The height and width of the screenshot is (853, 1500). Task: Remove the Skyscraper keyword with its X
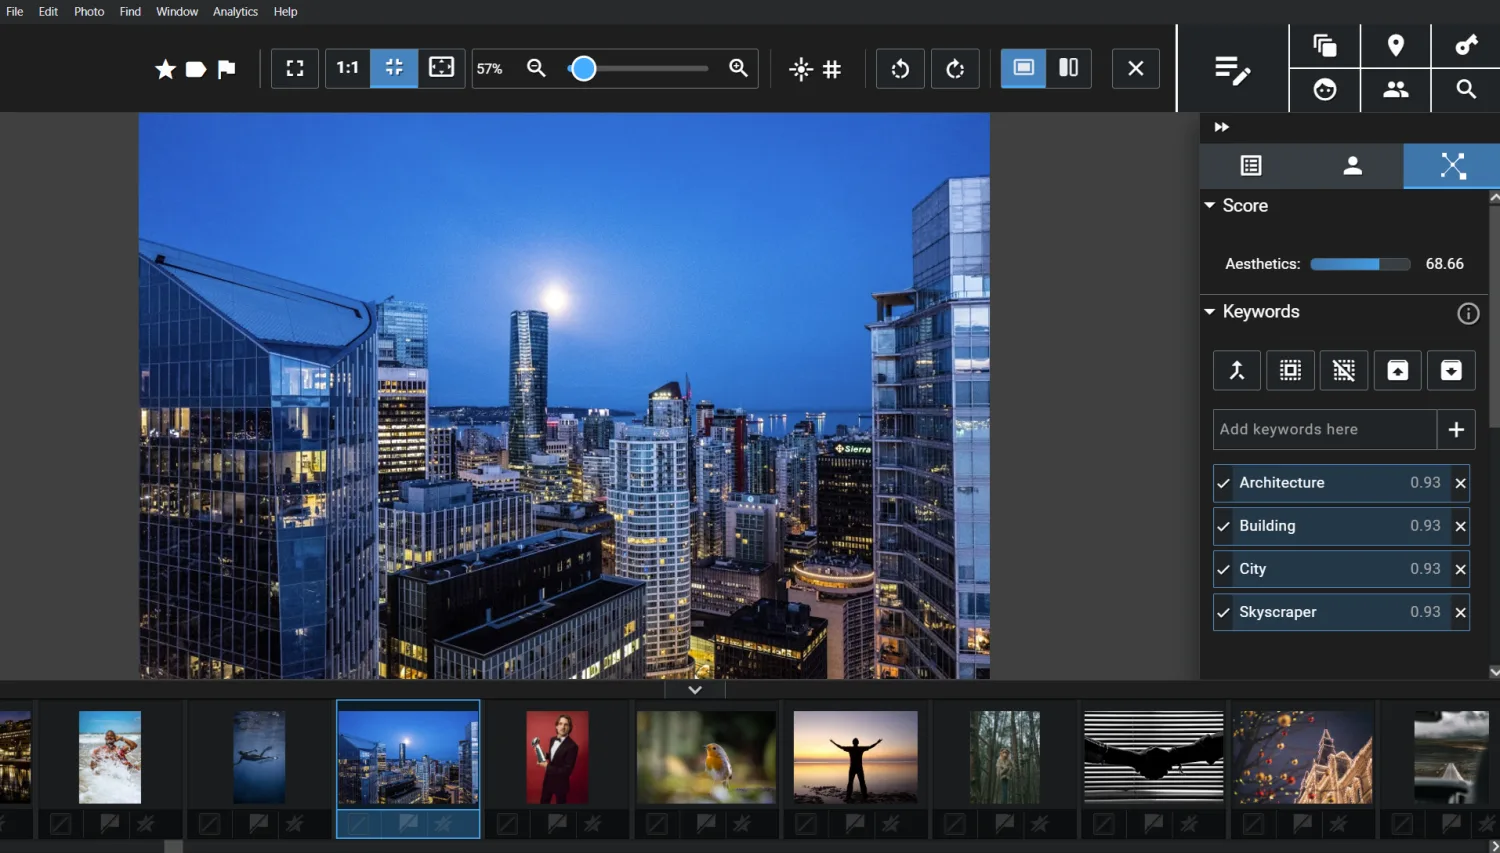click(x=1461, y=612)
